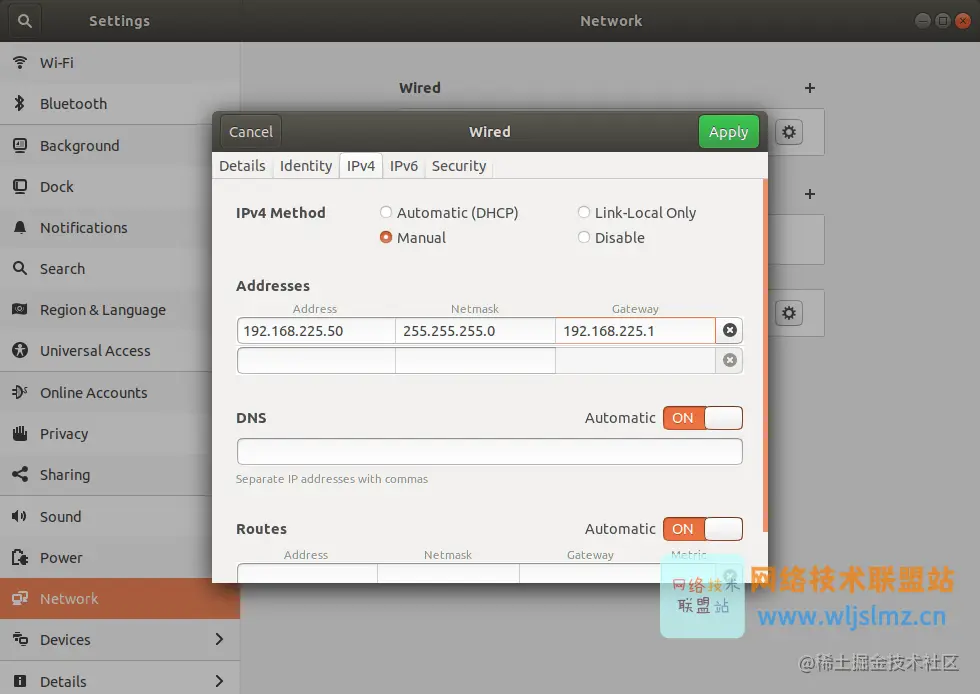Switch to the IPv6 tab

[404, 166]
